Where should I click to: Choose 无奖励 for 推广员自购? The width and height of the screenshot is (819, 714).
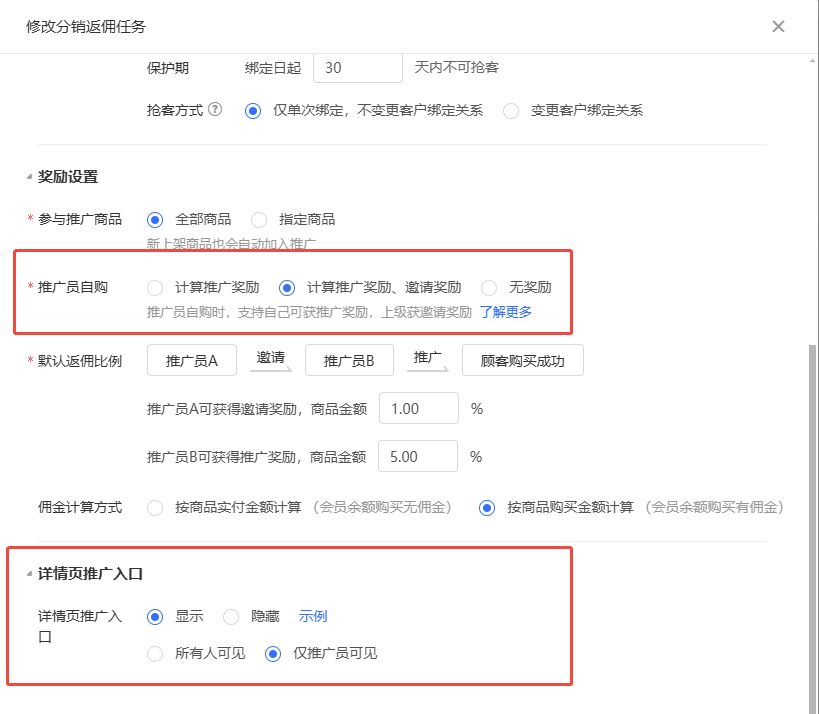pyautogui.click(x=489, y=287)
